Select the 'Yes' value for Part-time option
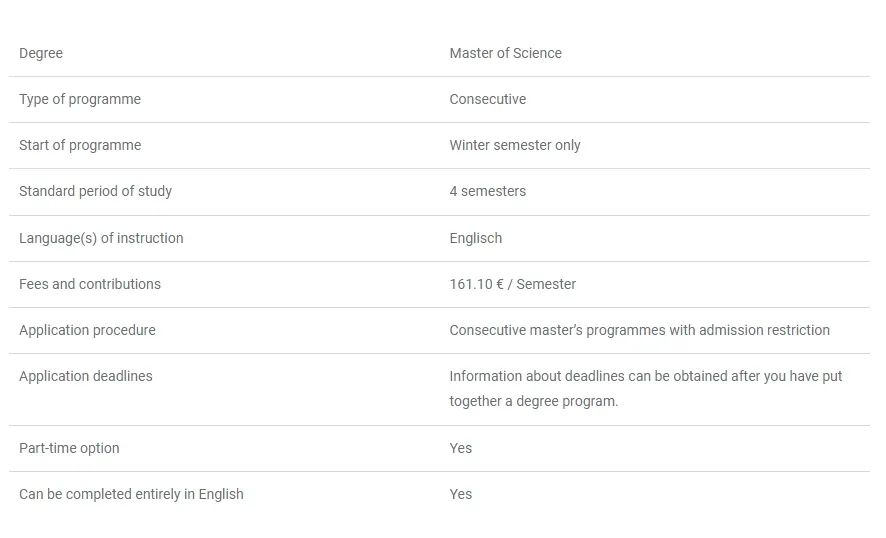The height and width of the screenshot is (538, 886). click(x=461, y=448)
